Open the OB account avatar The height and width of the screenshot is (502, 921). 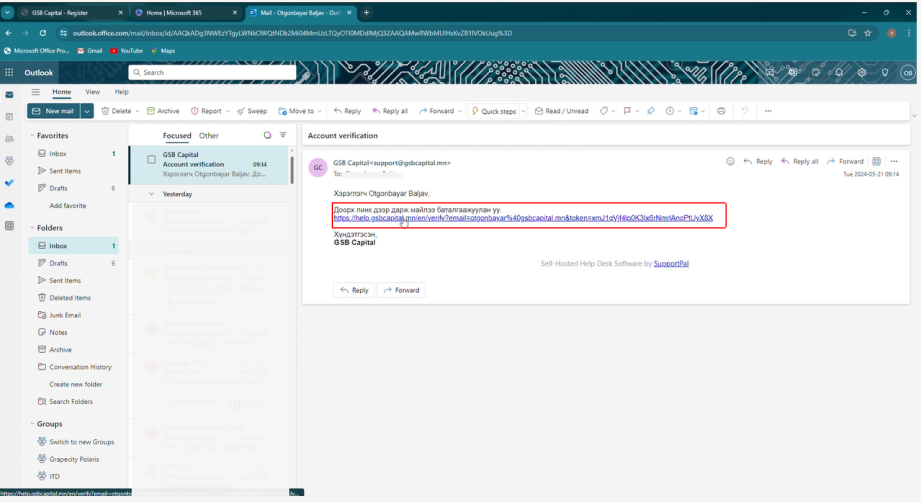[x=907, y=73]
